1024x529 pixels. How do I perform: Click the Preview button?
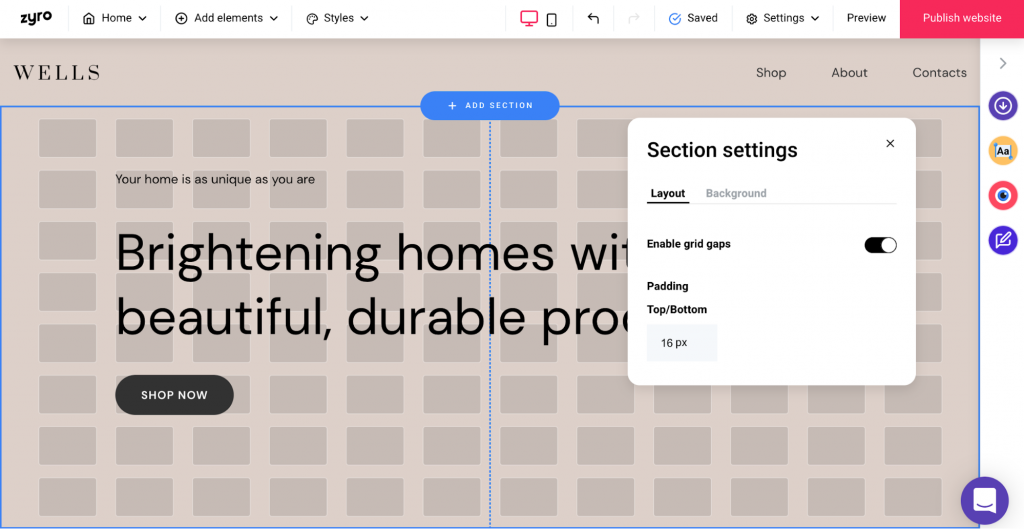(x=866, y=18)
